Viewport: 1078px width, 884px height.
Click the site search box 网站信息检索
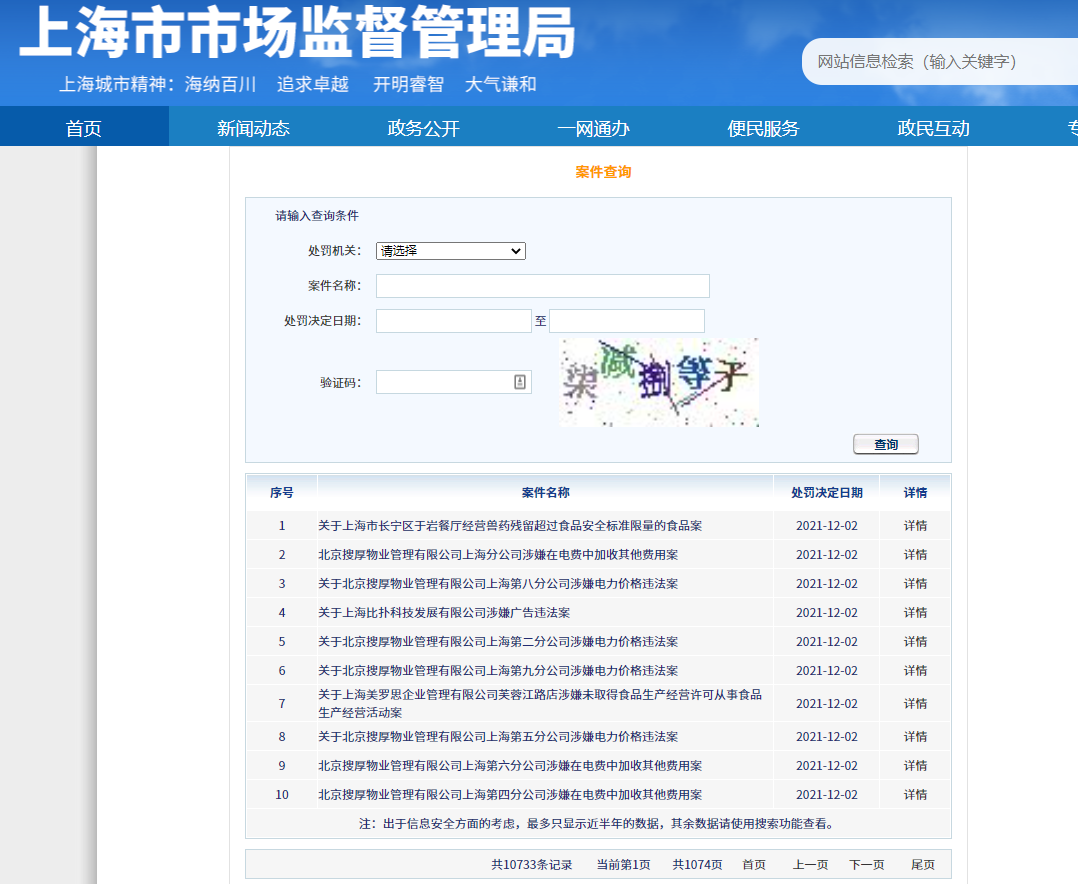pyautogui.click(x=942, y=62)
